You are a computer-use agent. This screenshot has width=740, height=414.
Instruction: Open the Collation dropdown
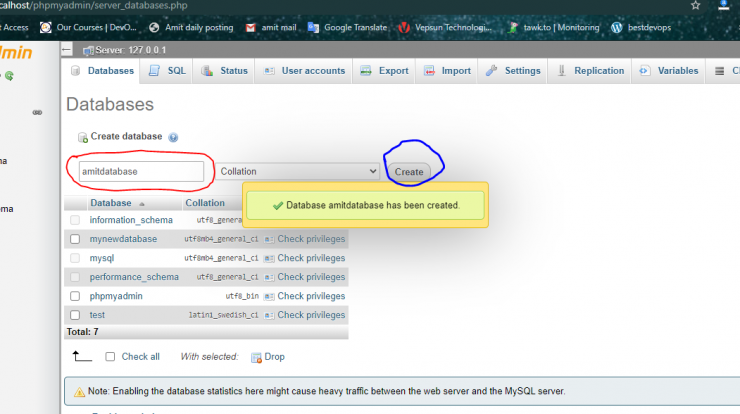[x=297, y=171]
